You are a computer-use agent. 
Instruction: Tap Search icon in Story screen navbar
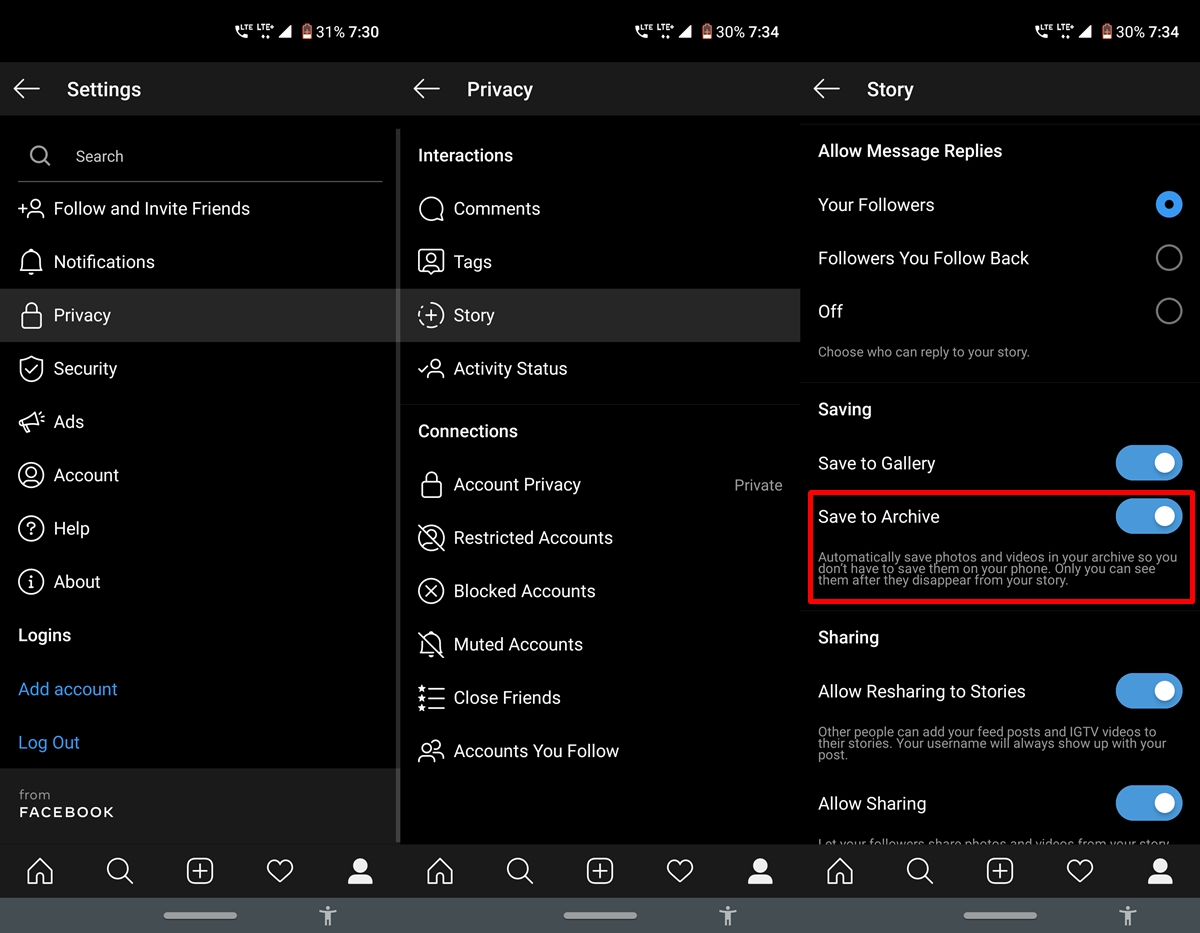tap(920, 871)
